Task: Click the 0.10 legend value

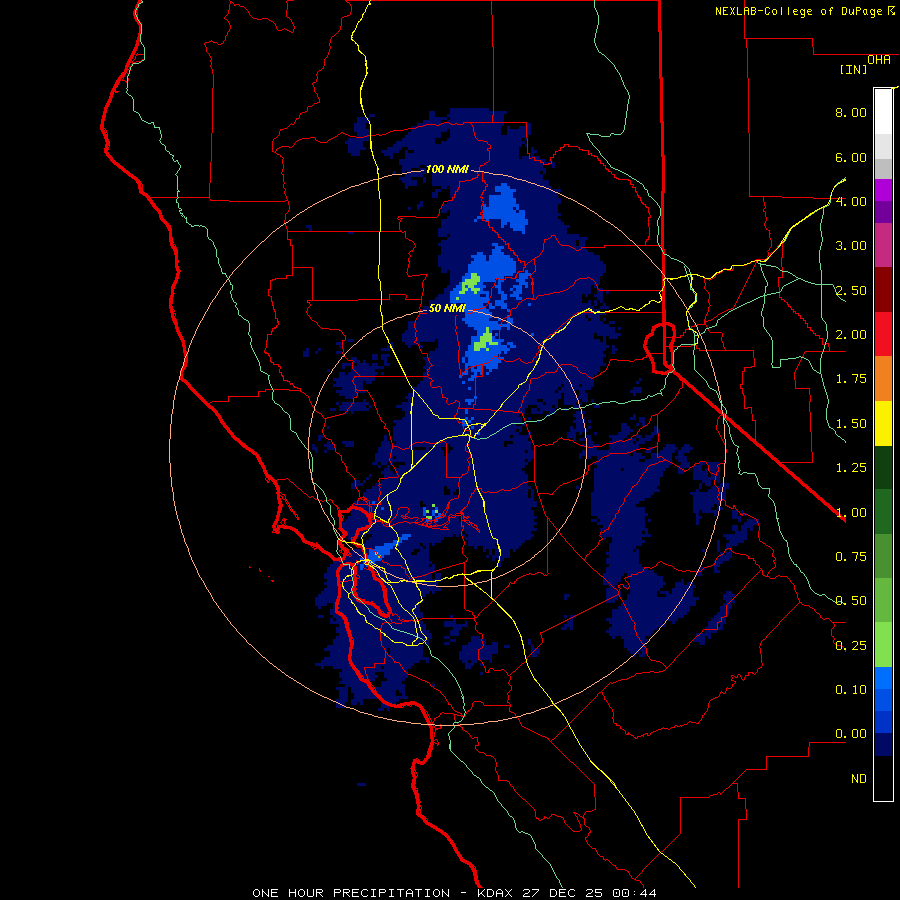Action: coord(851,690)
